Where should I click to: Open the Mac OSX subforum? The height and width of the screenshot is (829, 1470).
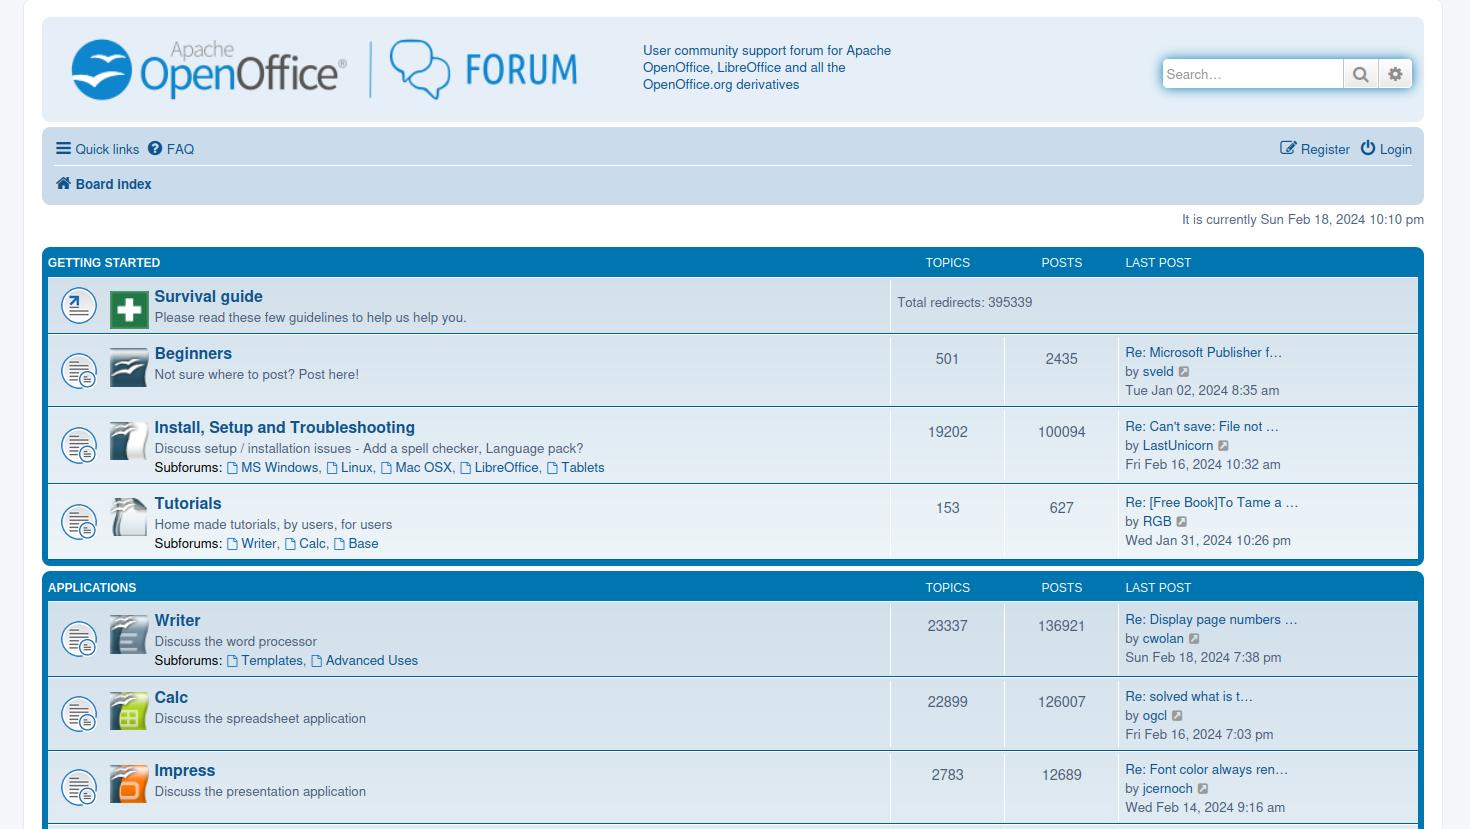417,468
